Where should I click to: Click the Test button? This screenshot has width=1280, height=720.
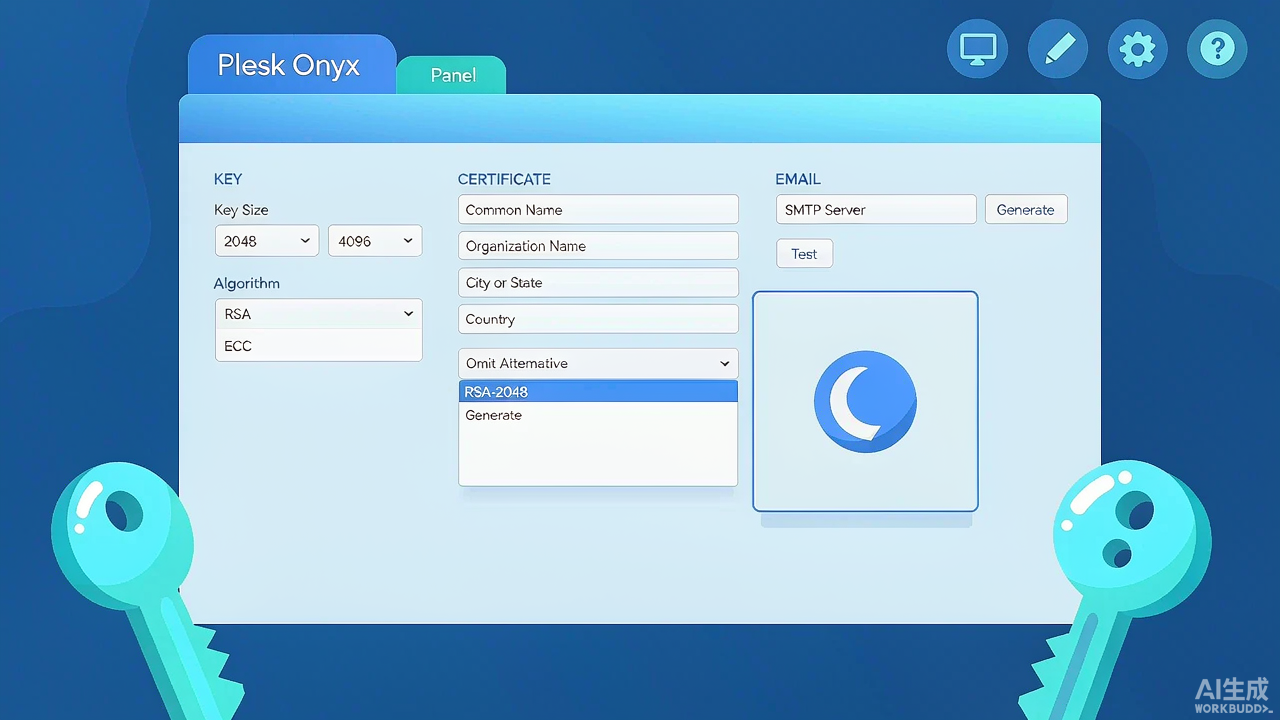(x=804, y=254)
